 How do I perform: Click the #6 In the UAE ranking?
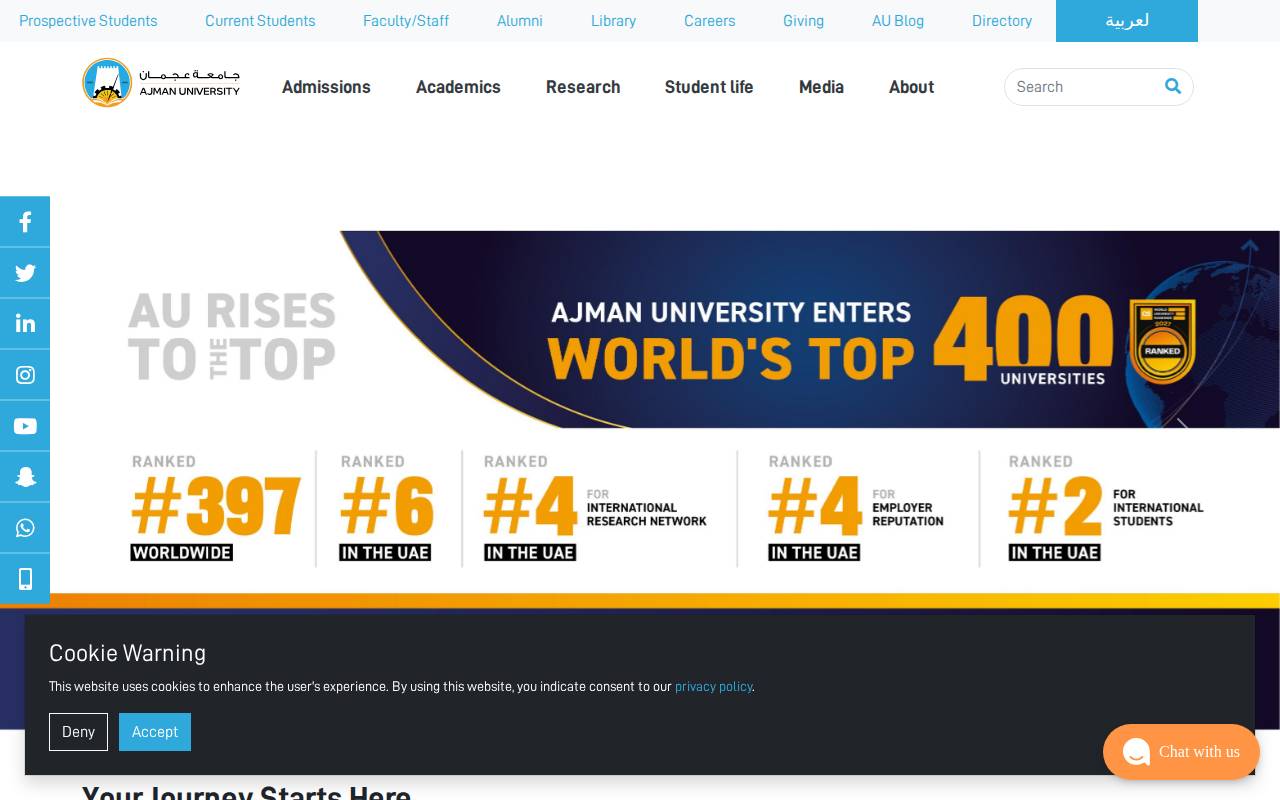pyautogui.click(x=386, y=508)
